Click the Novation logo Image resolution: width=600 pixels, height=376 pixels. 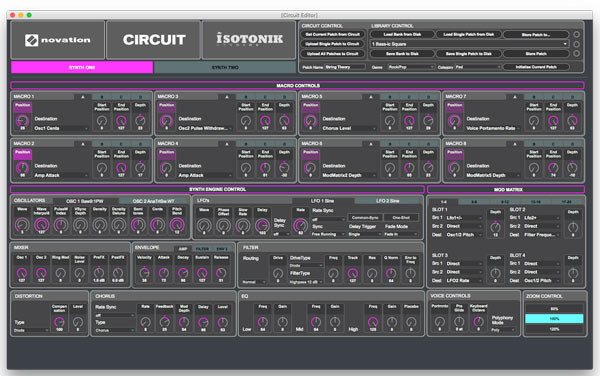58,40
